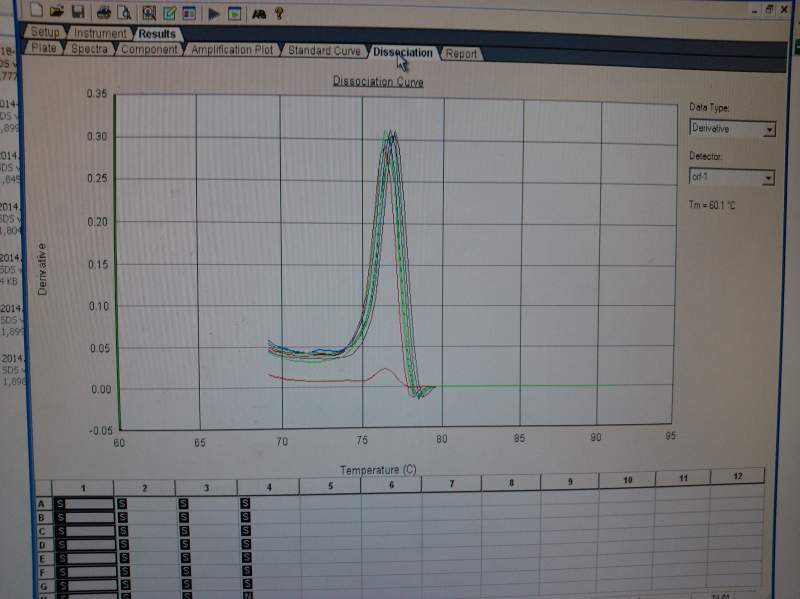Click the Print toolbar icon
The height and width of the screenshot is (599, 800).
pos(104,12)
